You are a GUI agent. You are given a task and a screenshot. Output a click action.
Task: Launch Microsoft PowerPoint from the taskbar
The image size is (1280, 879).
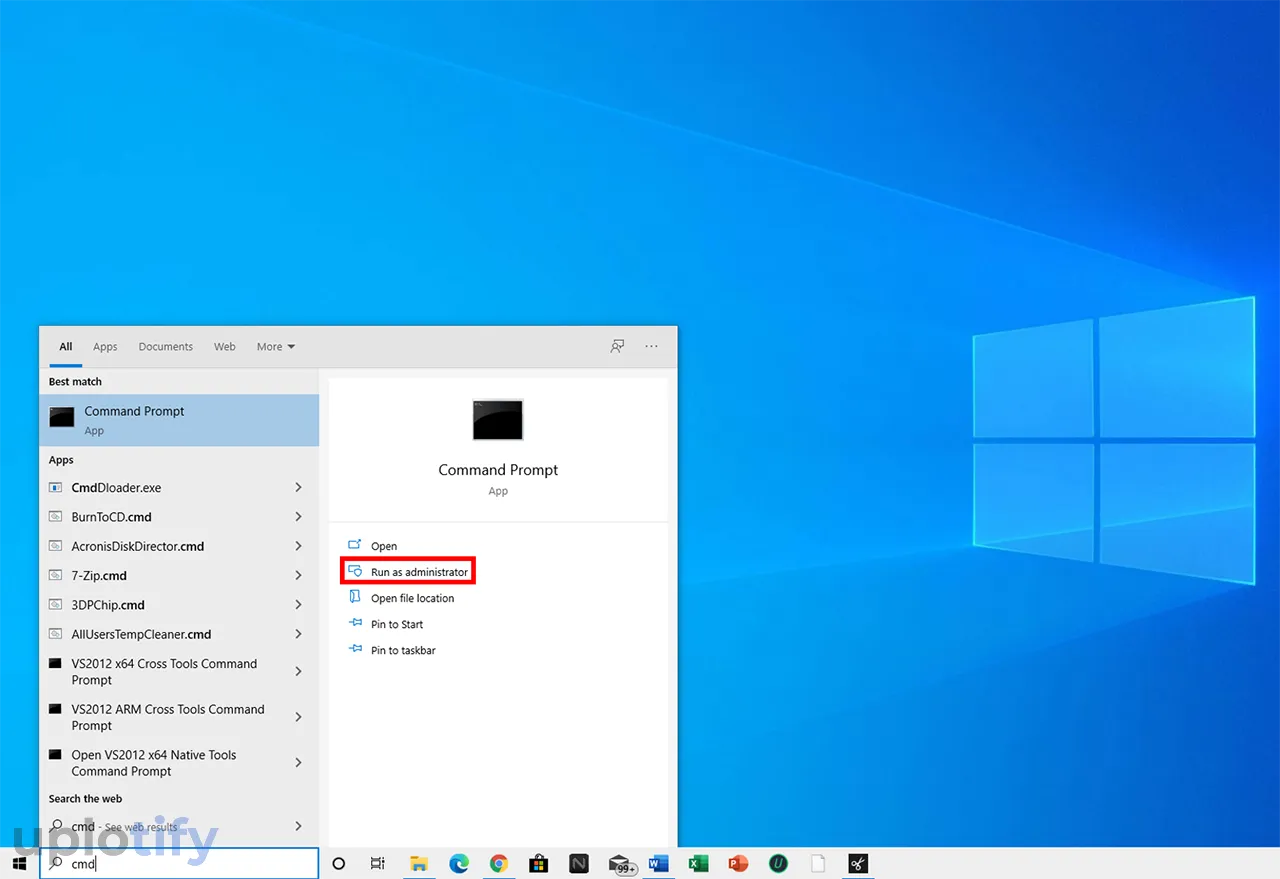tap(738, 863)
